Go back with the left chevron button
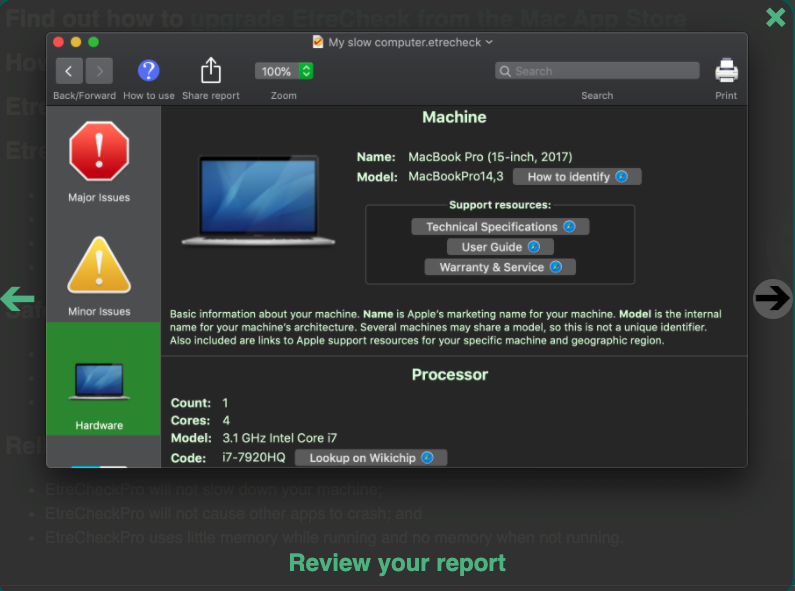The height and width of the screenshot is (591, 795). tap(68, 71)
